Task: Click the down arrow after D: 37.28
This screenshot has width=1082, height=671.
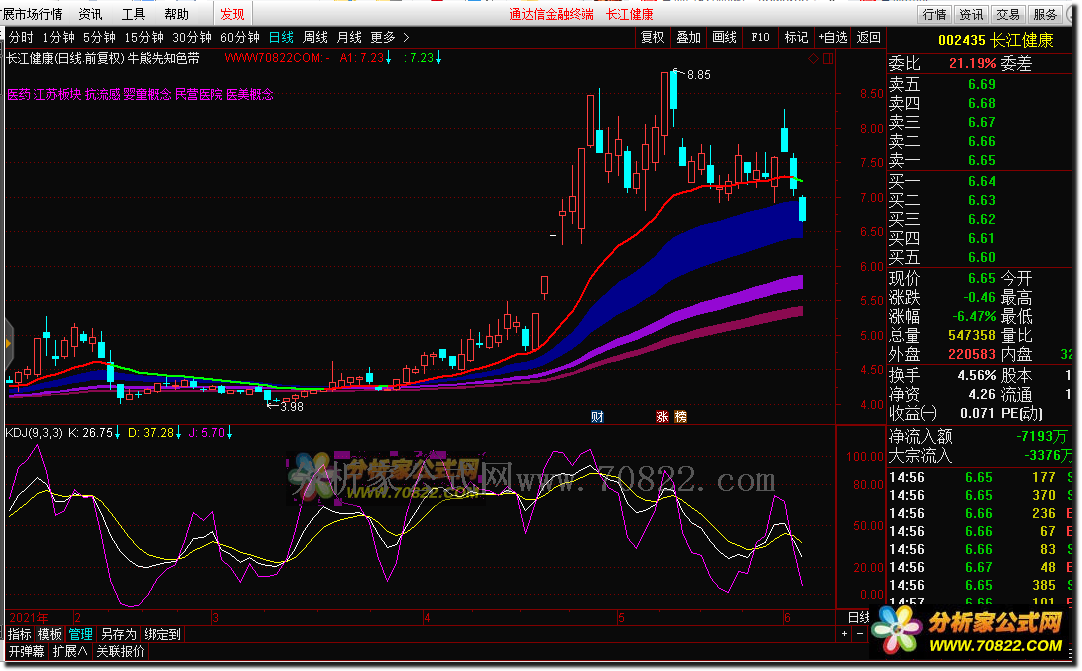Action: (179, 433)
